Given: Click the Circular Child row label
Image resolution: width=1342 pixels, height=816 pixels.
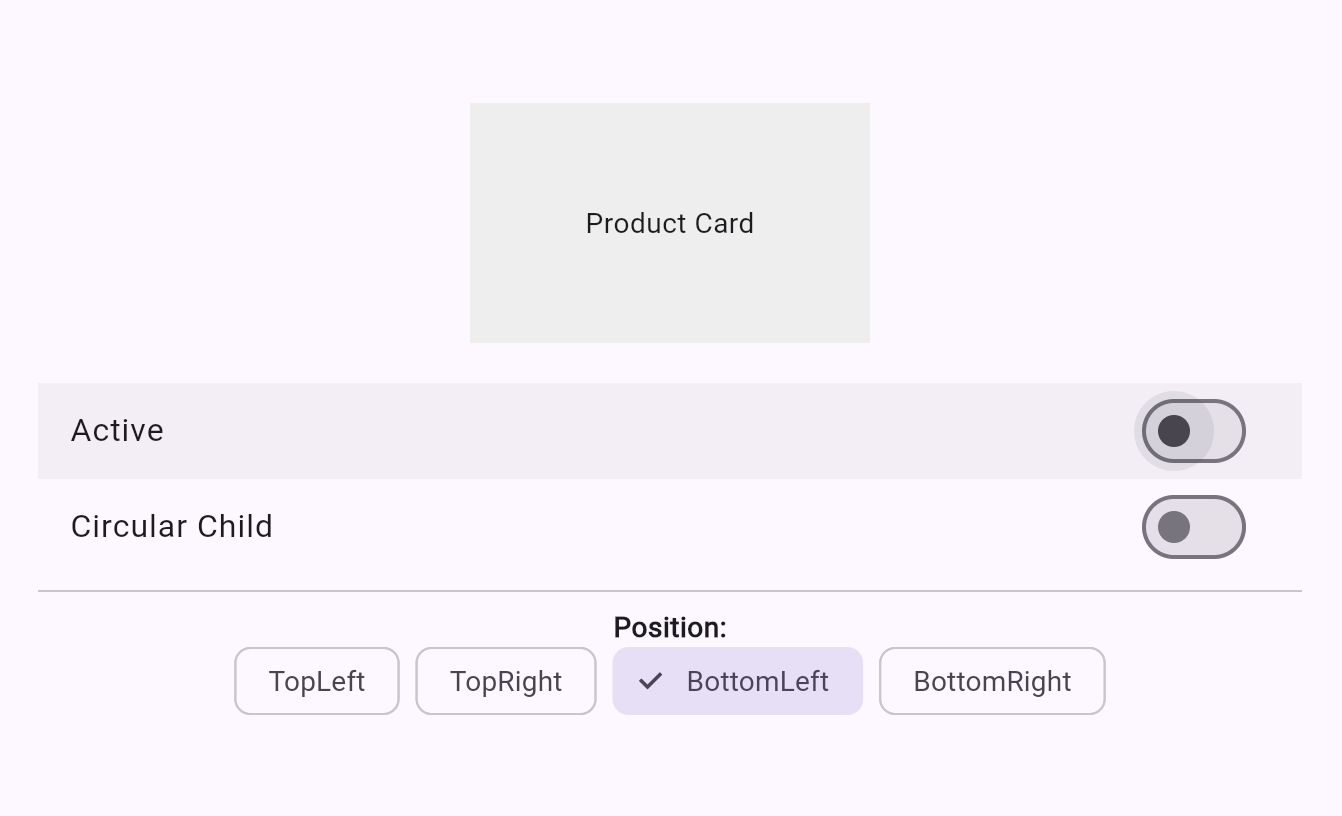Looking at the screenshot, I should point(171,526).
